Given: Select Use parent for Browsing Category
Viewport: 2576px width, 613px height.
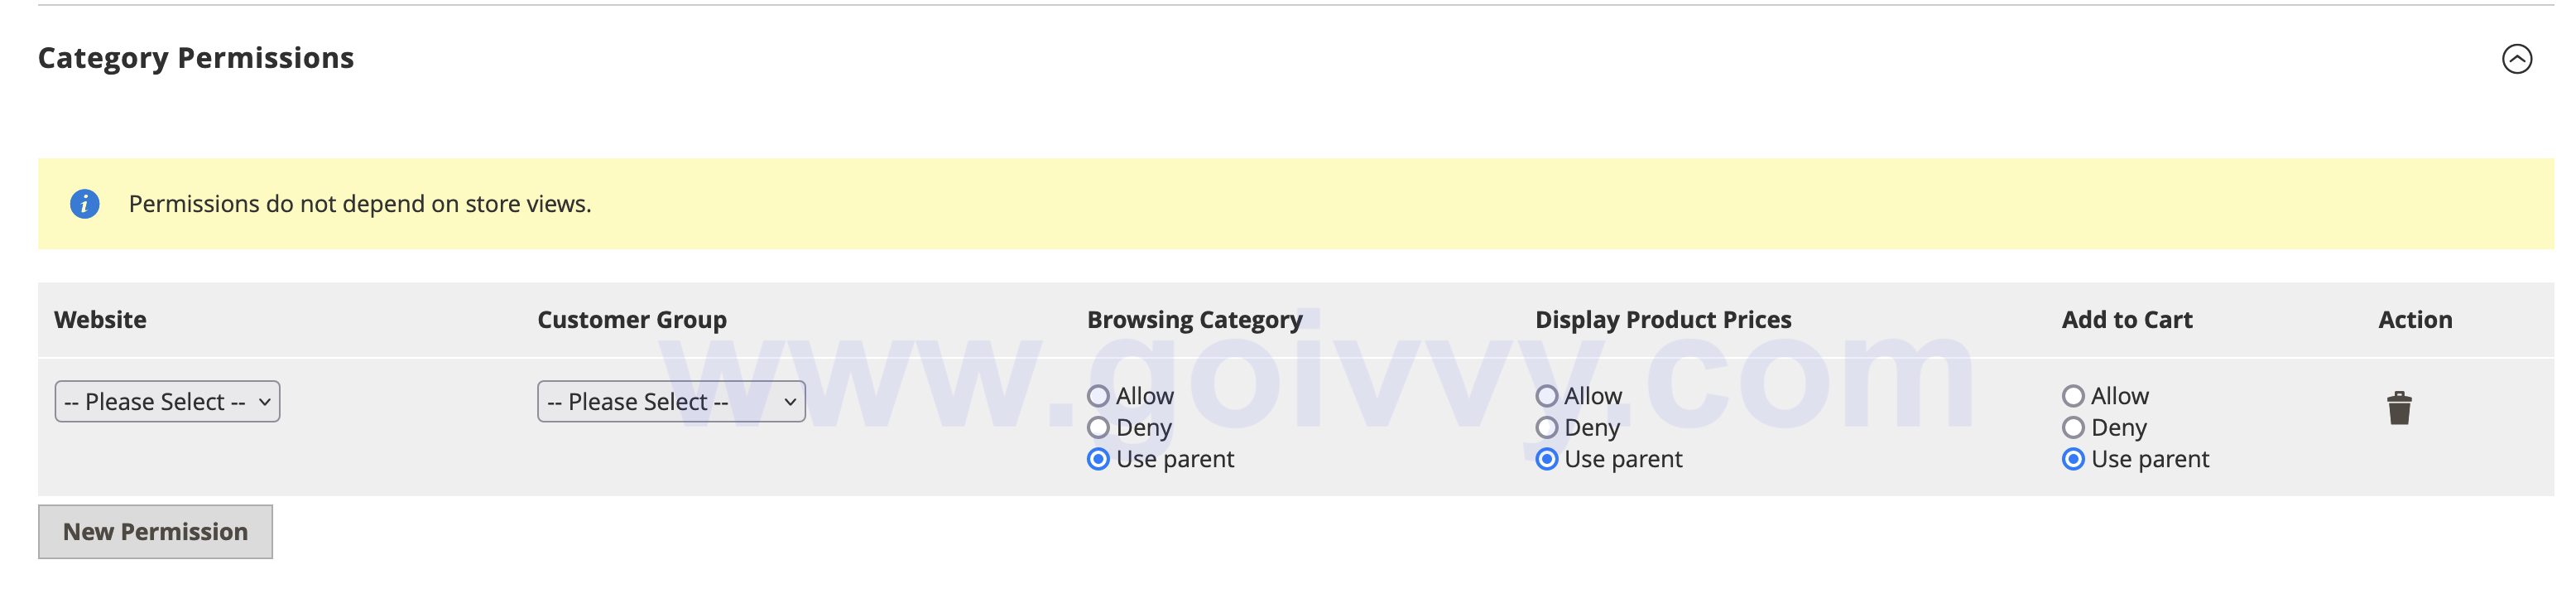Looking at the screenshot, I should 1099,459.
